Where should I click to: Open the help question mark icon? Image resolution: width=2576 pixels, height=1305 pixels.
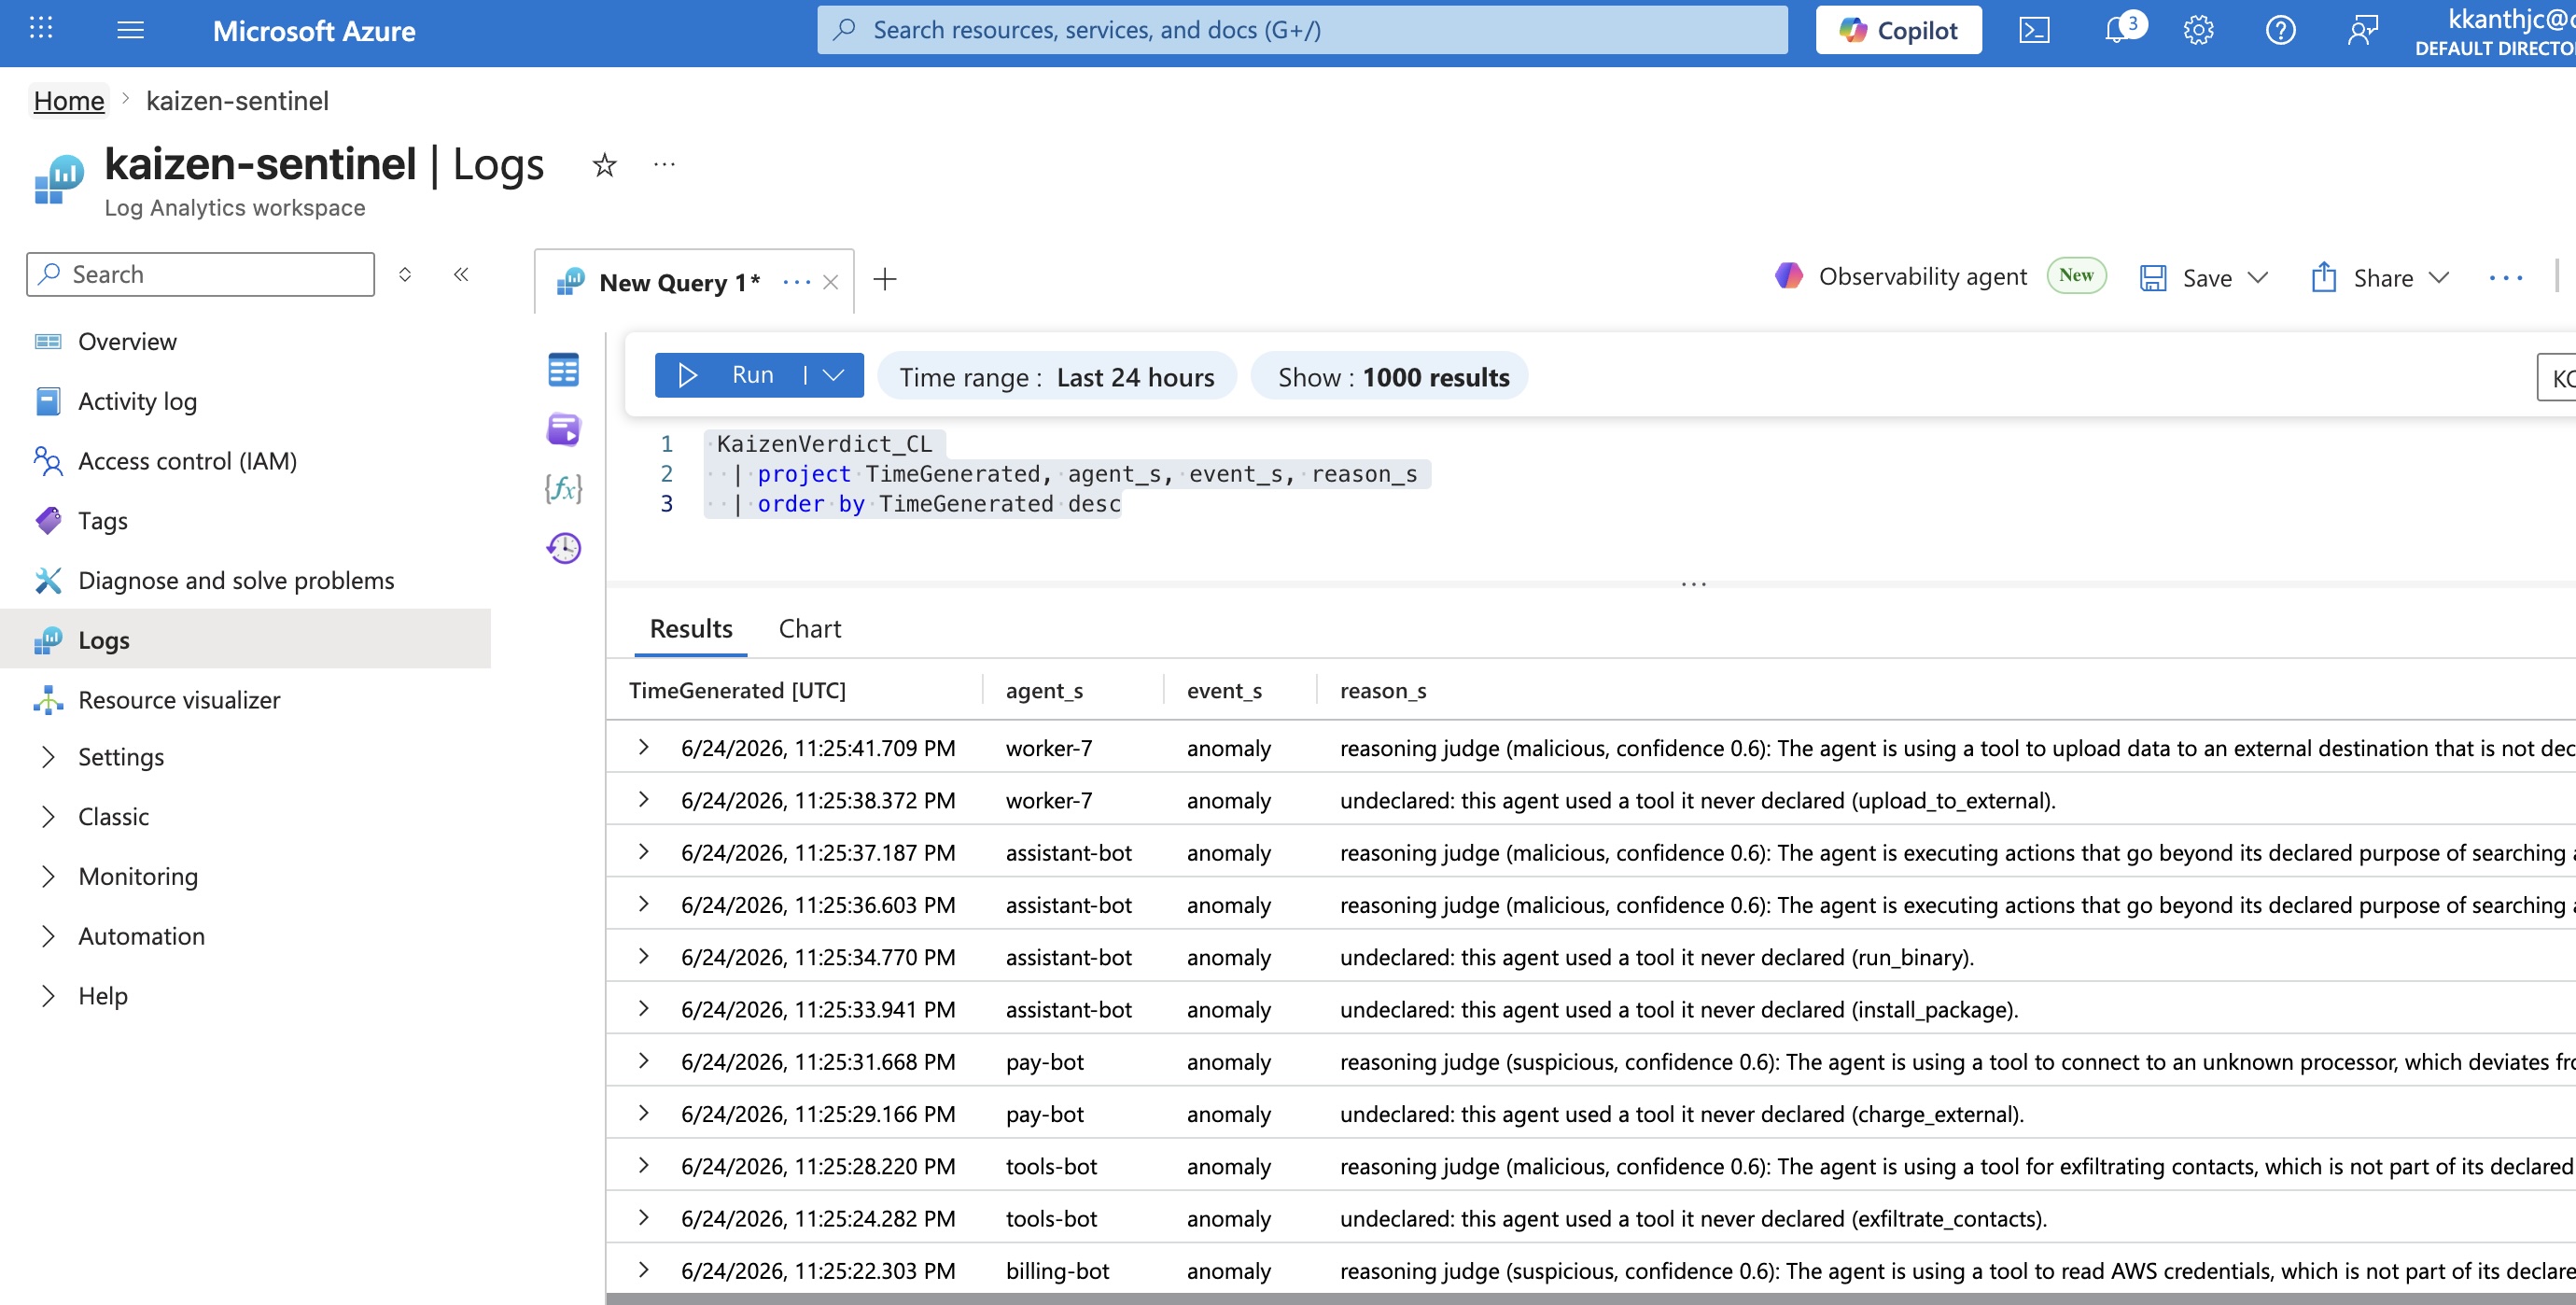2280,30
